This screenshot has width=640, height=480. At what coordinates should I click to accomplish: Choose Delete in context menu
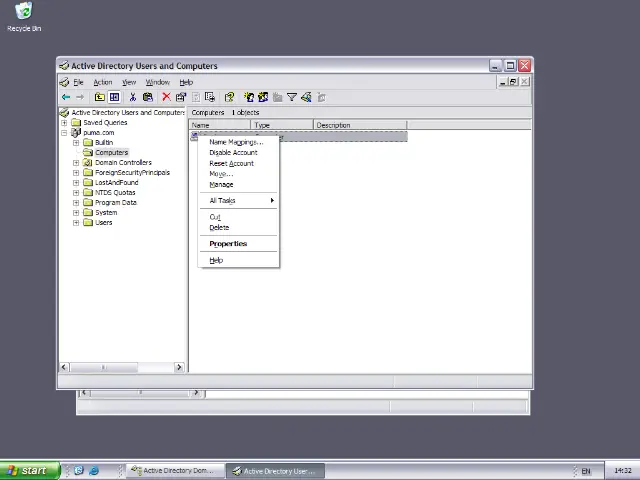[x=239, y=227]
